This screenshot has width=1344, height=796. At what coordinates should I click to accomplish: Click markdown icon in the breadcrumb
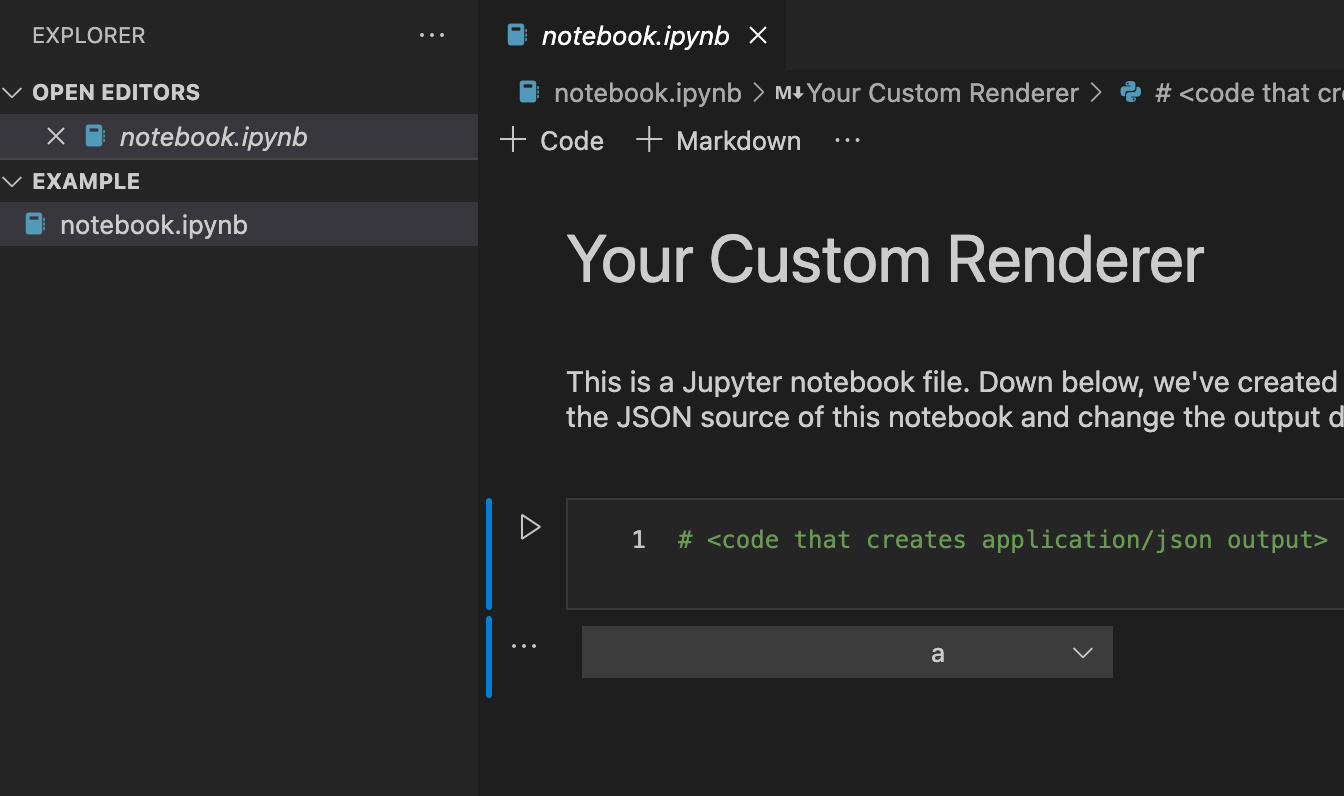[x=789, y=93]
